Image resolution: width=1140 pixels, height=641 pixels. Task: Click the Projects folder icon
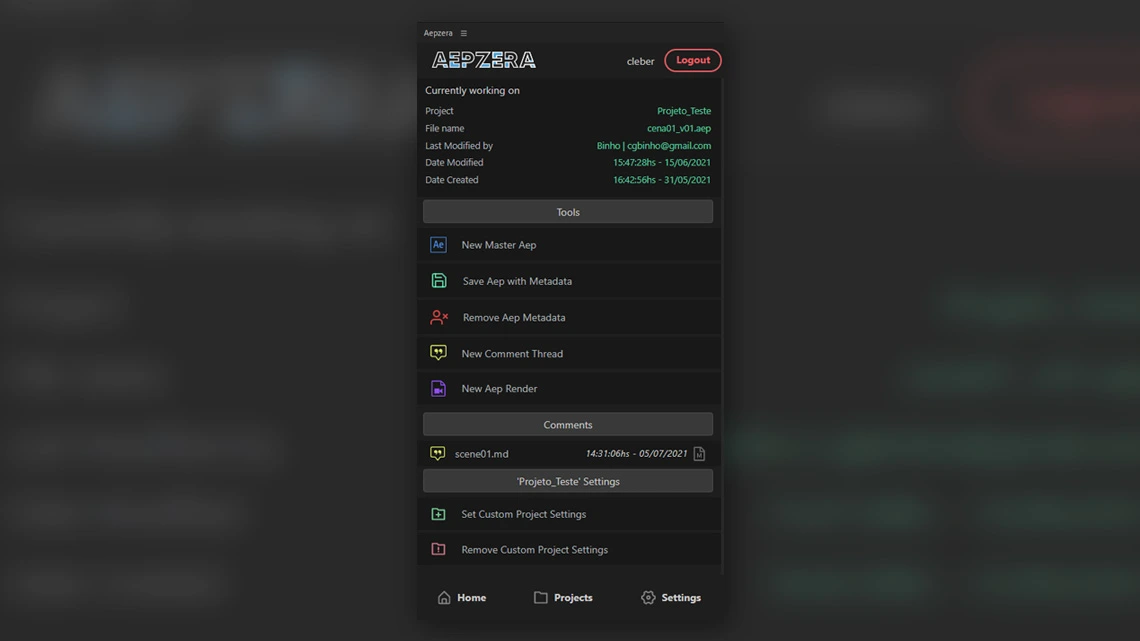541,597
